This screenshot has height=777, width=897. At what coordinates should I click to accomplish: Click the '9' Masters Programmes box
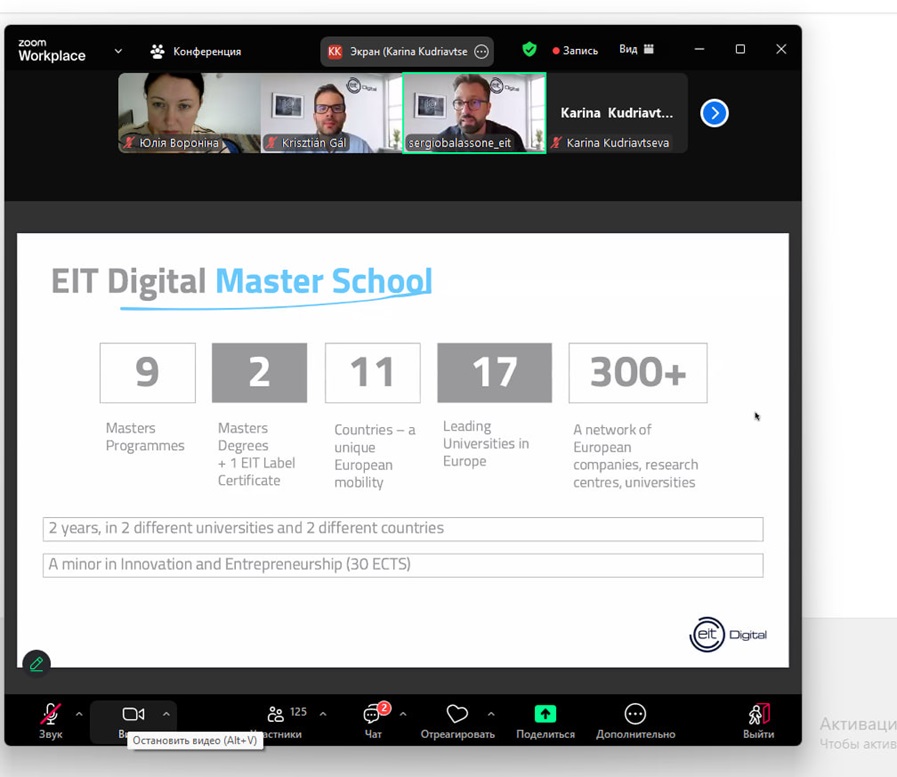(x=148, y=373)
